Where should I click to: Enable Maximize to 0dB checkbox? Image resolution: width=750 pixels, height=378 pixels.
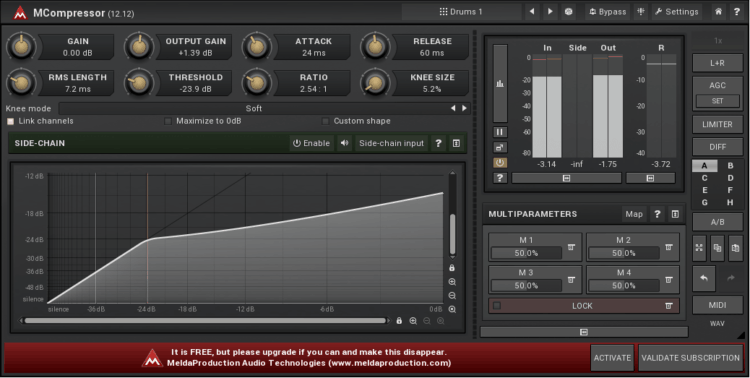168,122
